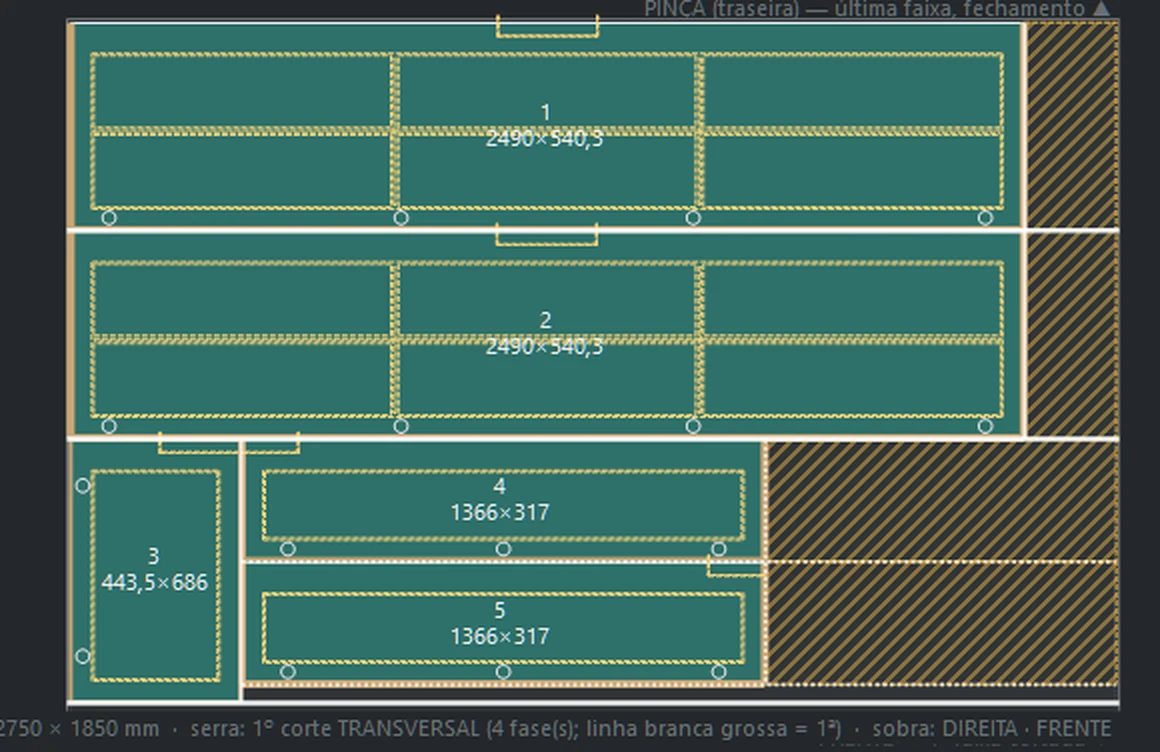Click the 'serra: 1º corte TRANSVERSAL' status text

tap(335, 729)
